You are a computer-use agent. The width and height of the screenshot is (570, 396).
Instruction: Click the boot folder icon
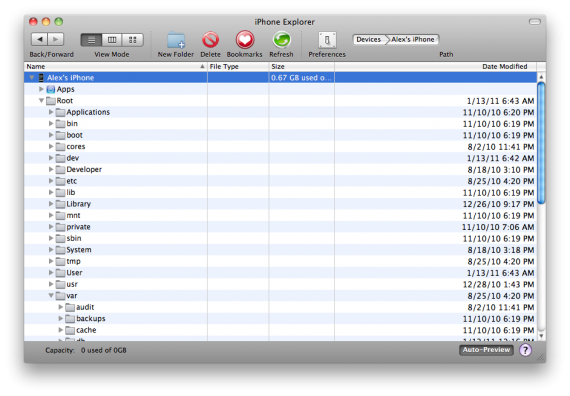pos(60,135)
